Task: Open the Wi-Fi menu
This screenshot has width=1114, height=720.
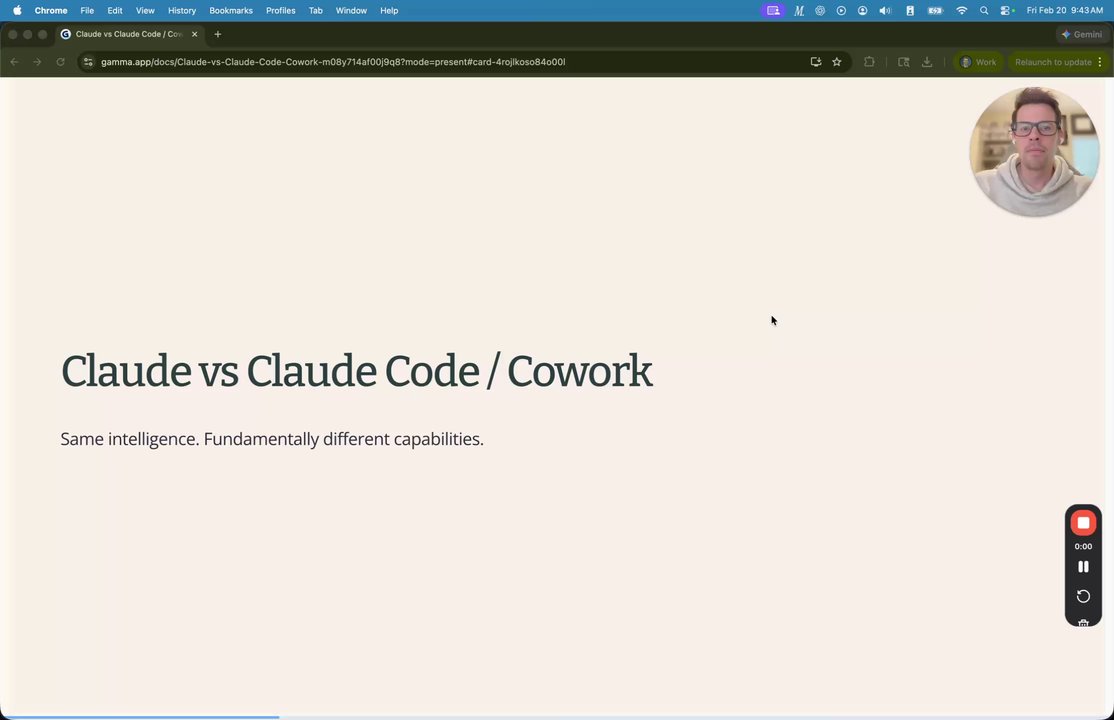Action: [961, 11]
